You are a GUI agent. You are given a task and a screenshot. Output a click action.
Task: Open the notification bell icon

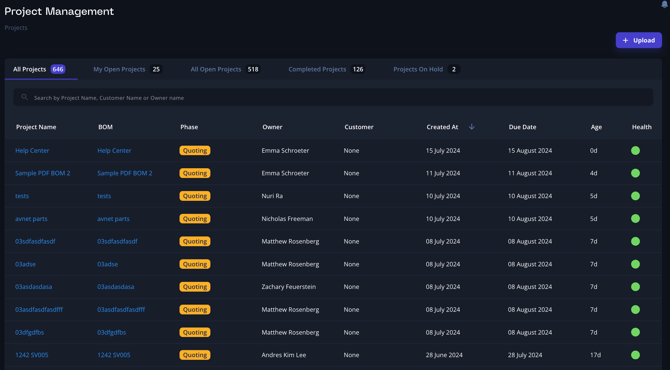(x=665, y=4)
